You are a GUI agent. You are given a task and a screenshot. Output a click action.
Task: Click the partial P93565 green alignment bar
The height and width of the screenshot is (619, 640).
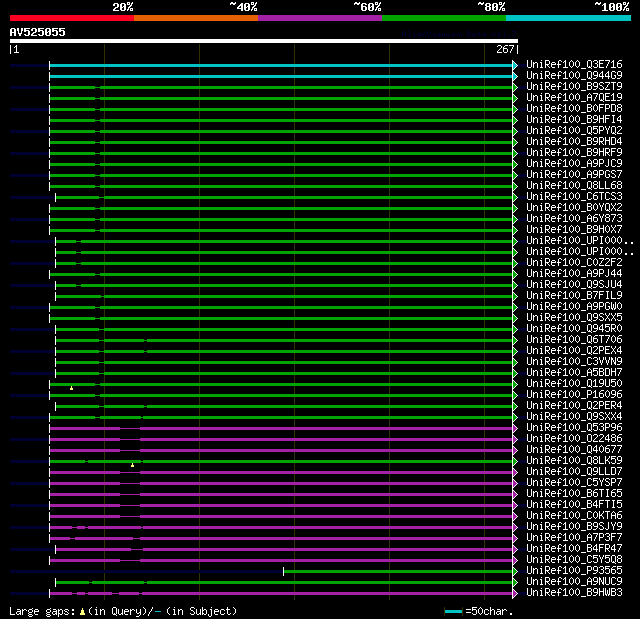point(398,572)
